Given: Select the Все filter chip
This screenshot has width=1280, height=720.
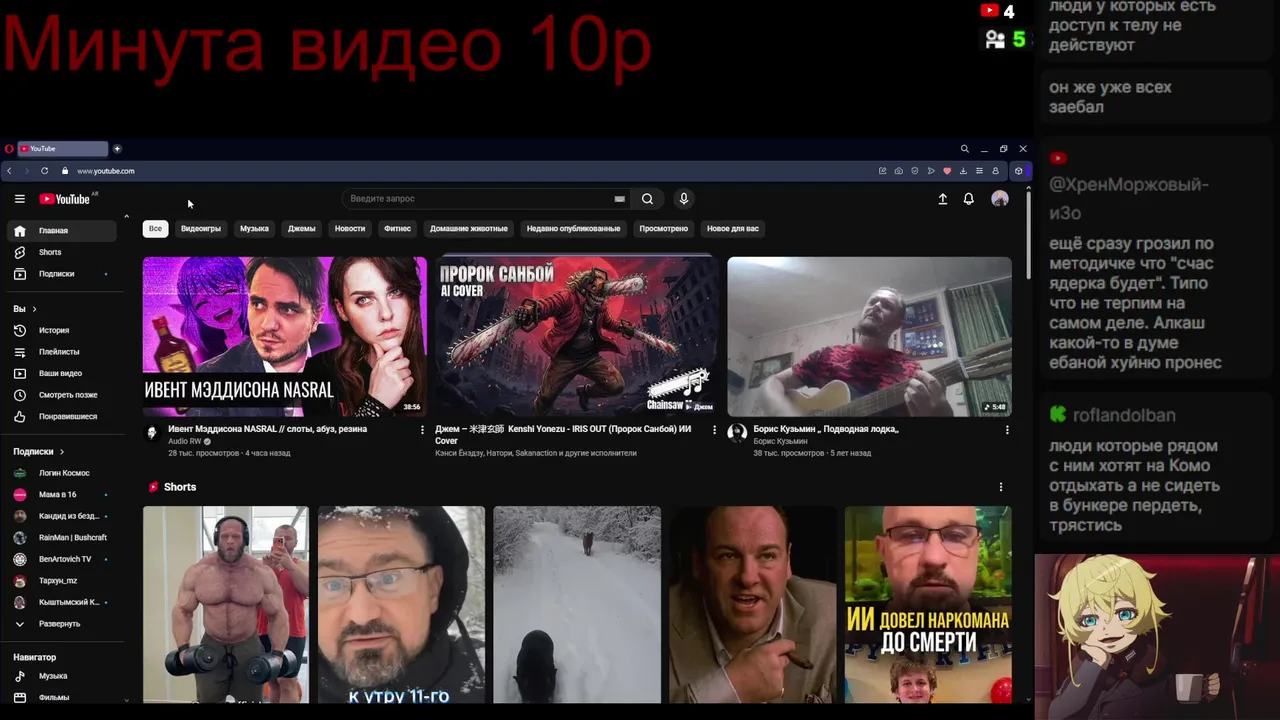Looking at the screenshot, I should coord(155,229).
